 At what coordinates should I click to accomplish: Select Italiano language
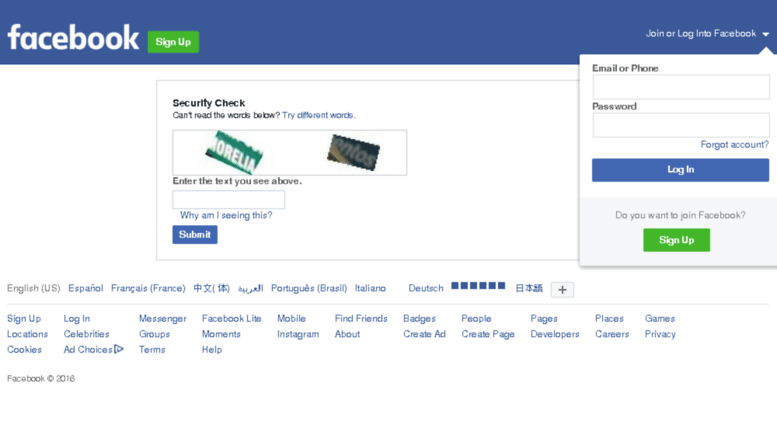coord(370,288)
